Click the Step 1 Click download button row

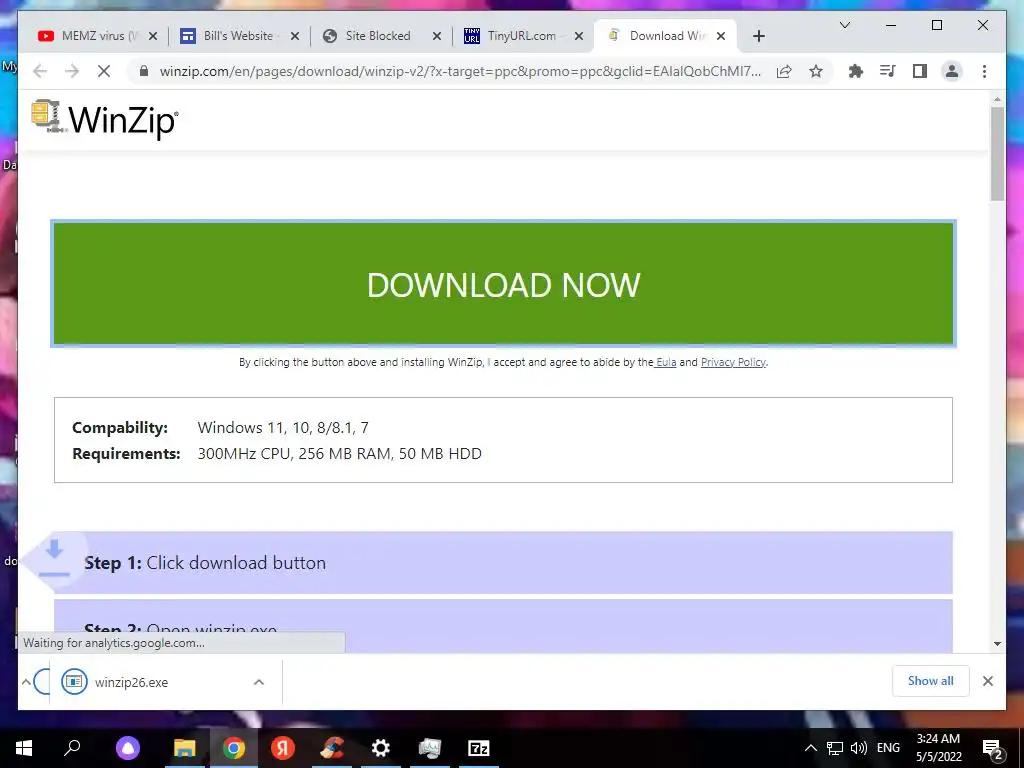(x=504, y=562)
